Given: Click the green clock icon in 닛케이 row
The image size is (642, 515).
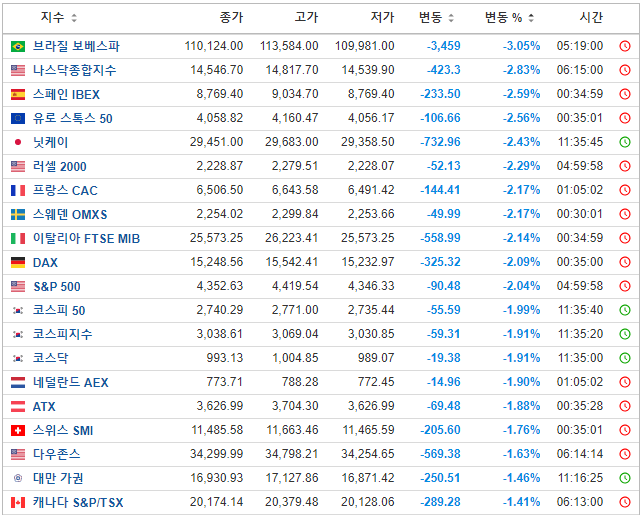Looking at the screenshot, I should [x=625, y=142].
